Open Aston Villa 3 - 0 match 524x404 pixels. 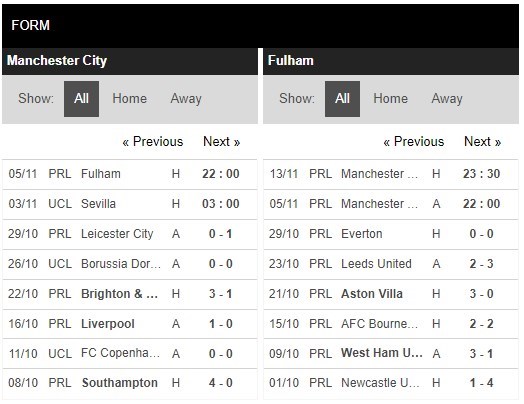pyautogui.click(x=391, y=294)
